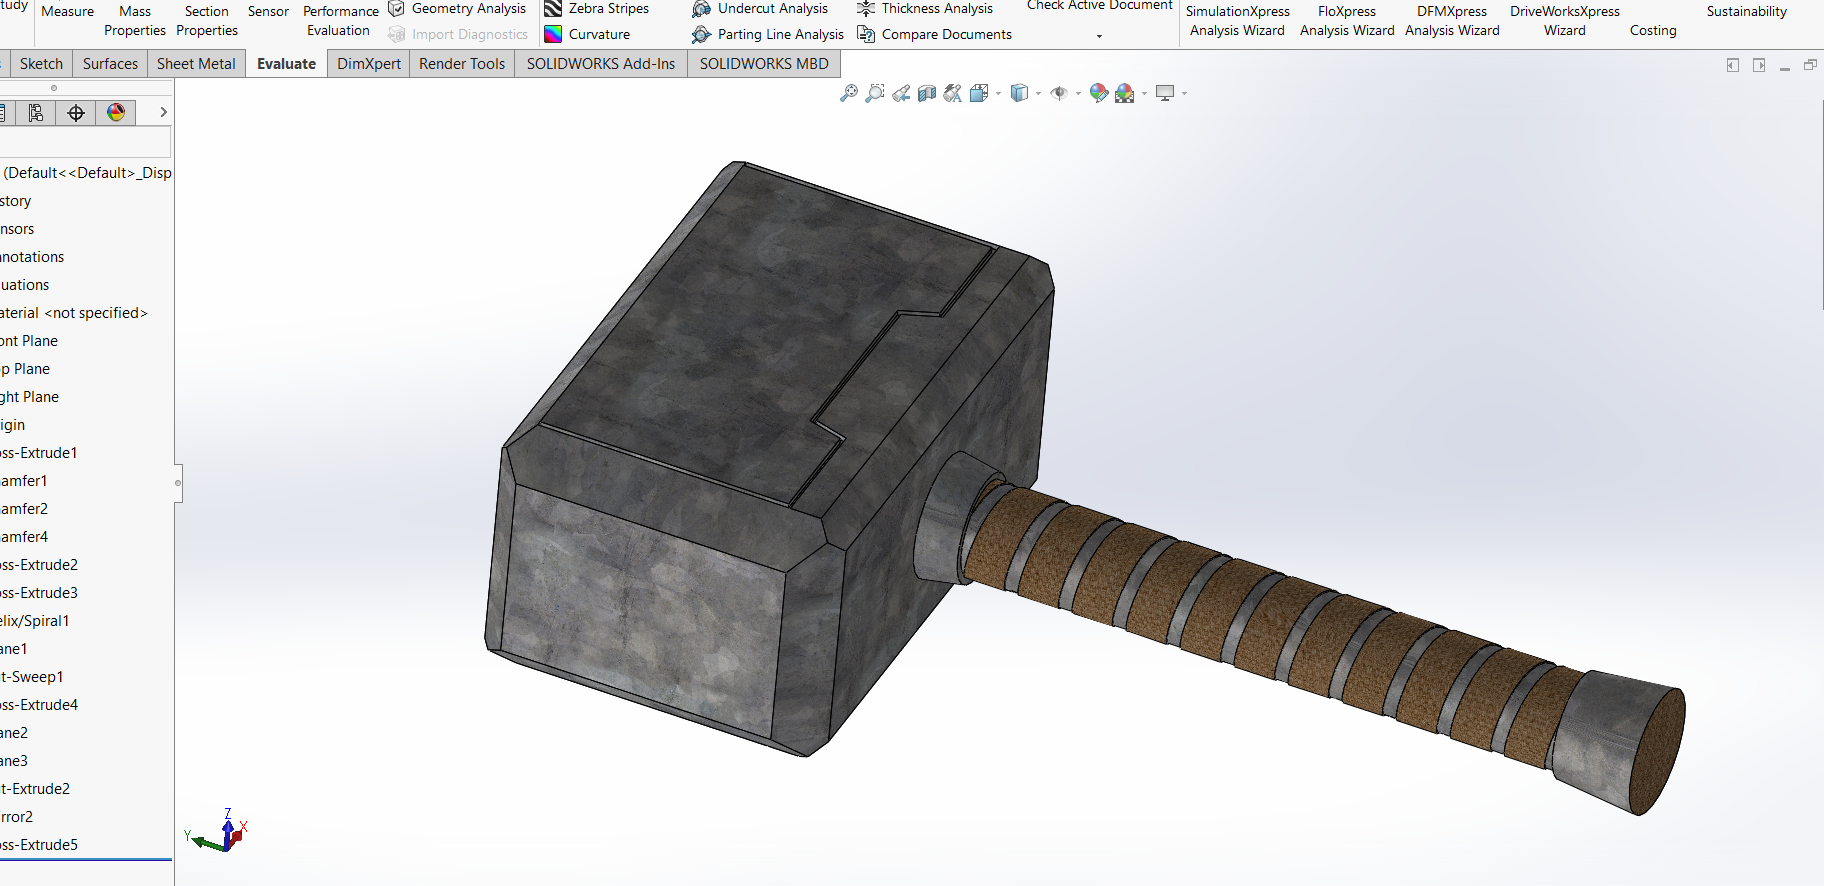Click the panel collapse handle on tree edge
Image resolution: width=1824 pixels, height=886 pixels.
tap(178, 483)
